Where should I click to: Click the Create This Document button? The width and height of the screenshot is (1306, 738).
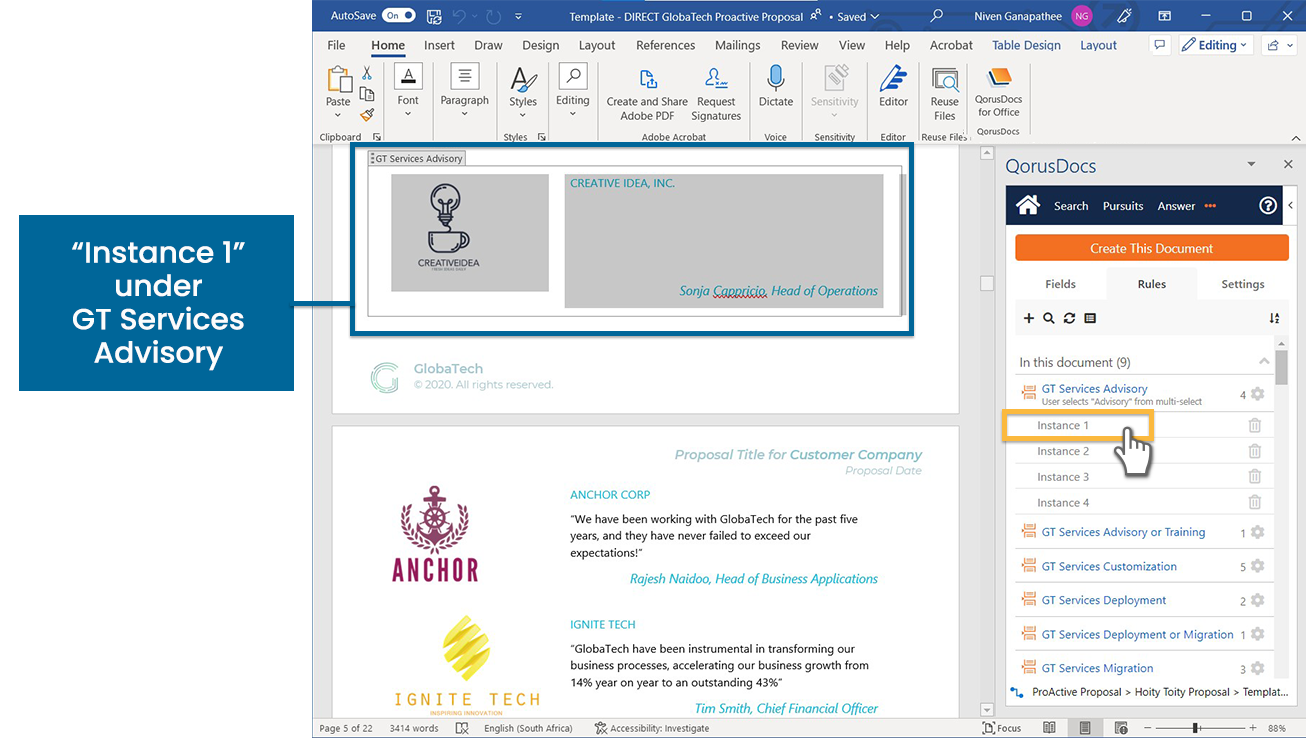point(1152,248)
